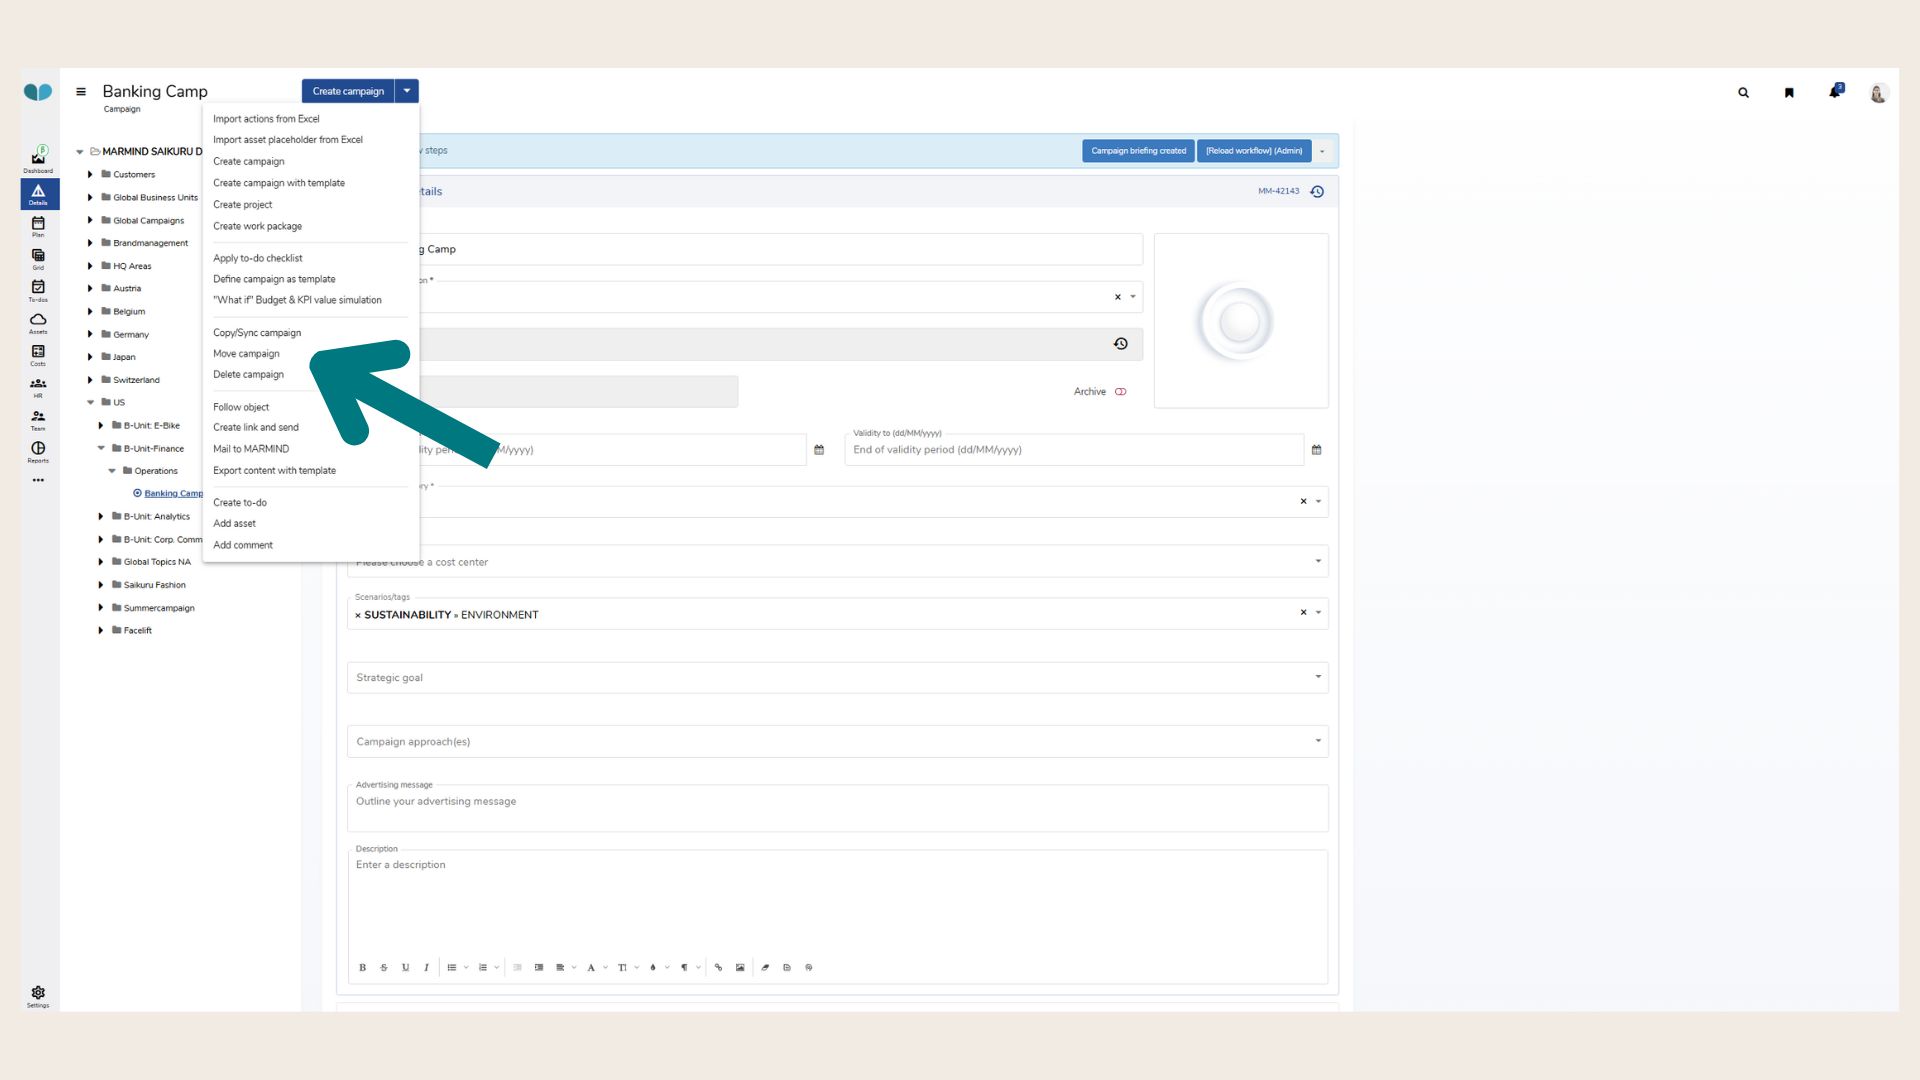Select Move campaign from the menu
The width and height of the screenshot is (1920, 1080).
246,354
